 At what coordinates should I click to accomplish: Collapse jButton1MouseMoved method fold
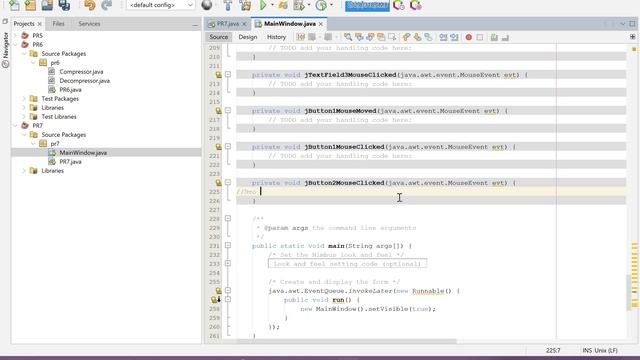click(228, 111)
